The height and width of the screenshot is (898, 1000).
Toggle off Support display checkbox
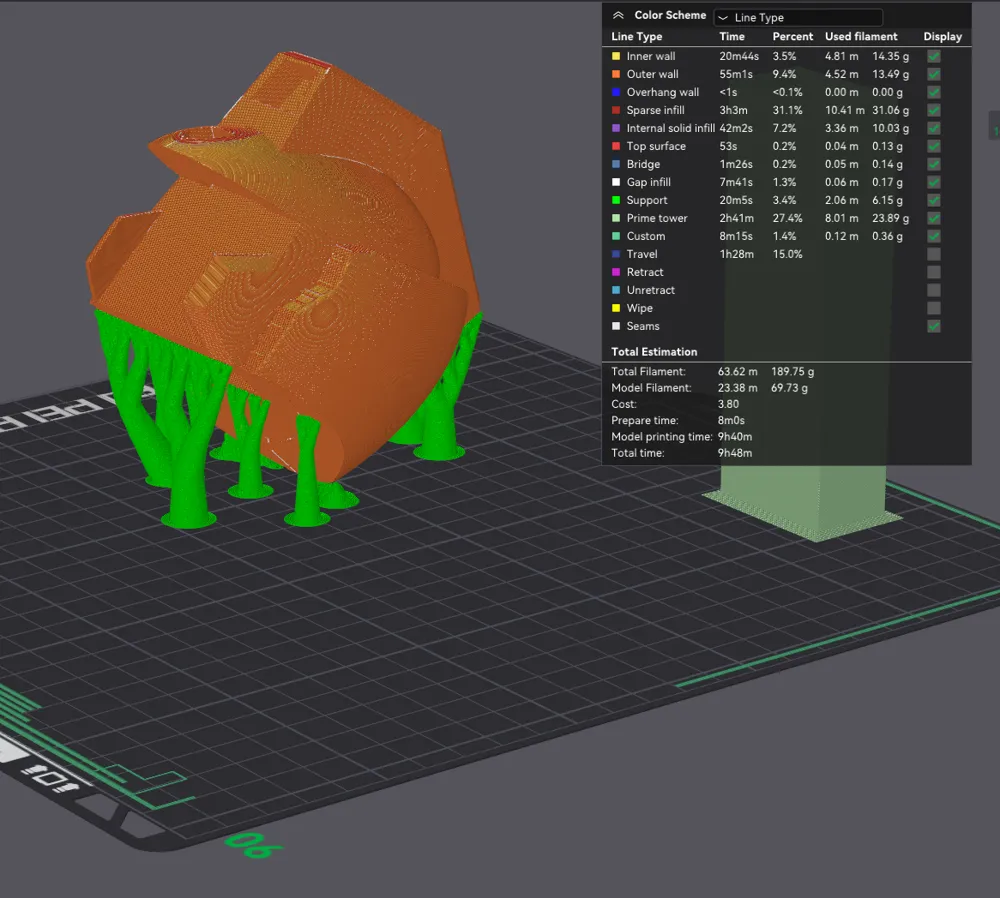click(933, 200)
